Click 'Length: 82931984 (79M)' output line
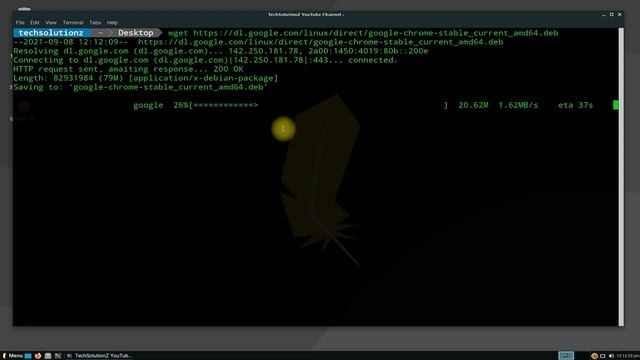This screenshot has width=640, height=360. pyautogui.click(x=146, y=78)
